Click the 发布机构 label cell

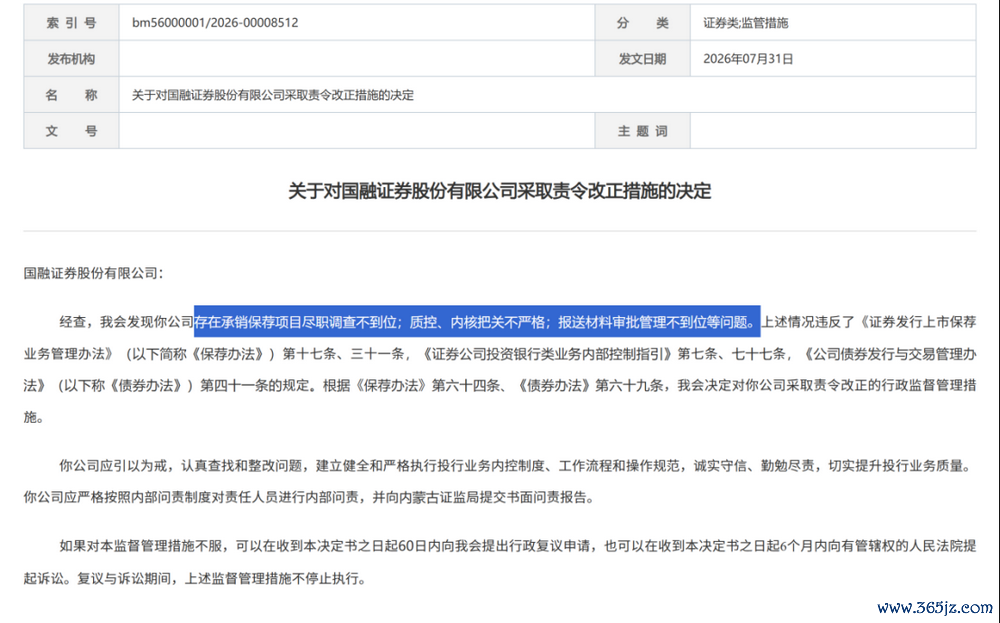(x=71, y=59)
